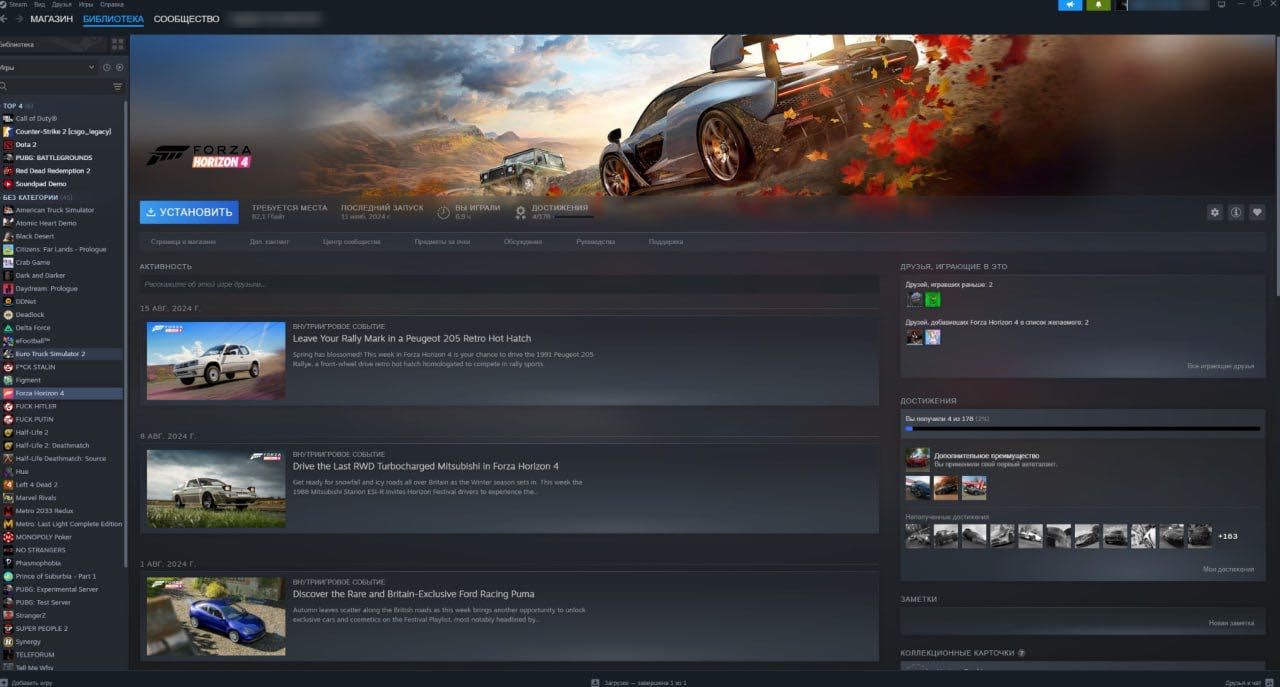Viewport: 1280px width, 687px height.
Task: Open Центр сообщества link
Action: [x=351, y=242]
